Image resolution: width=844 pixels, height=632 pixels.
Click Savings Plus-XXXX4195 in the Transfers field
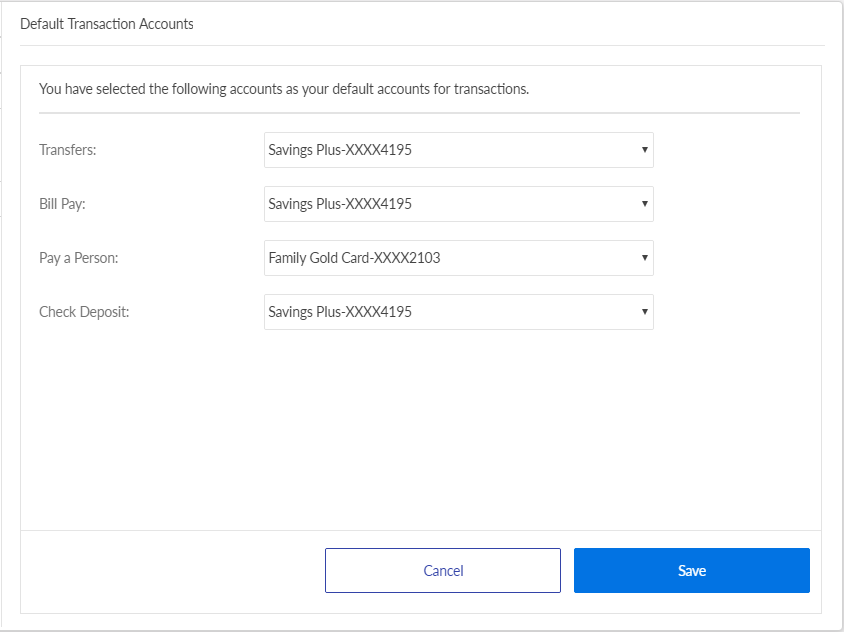[340, 150]
